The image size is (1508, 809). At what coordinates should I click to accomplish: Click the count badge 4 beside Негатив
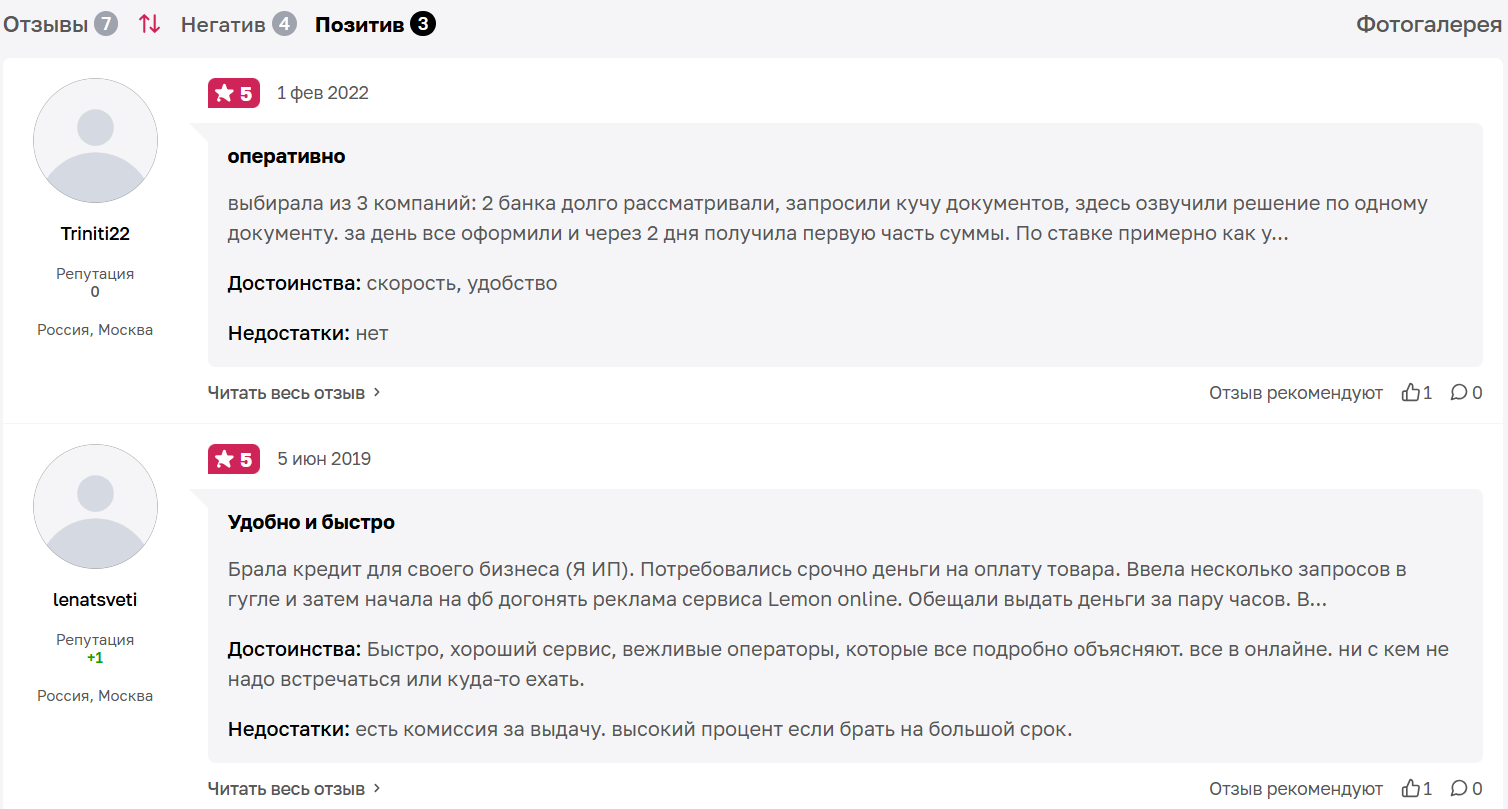[285, 24]
